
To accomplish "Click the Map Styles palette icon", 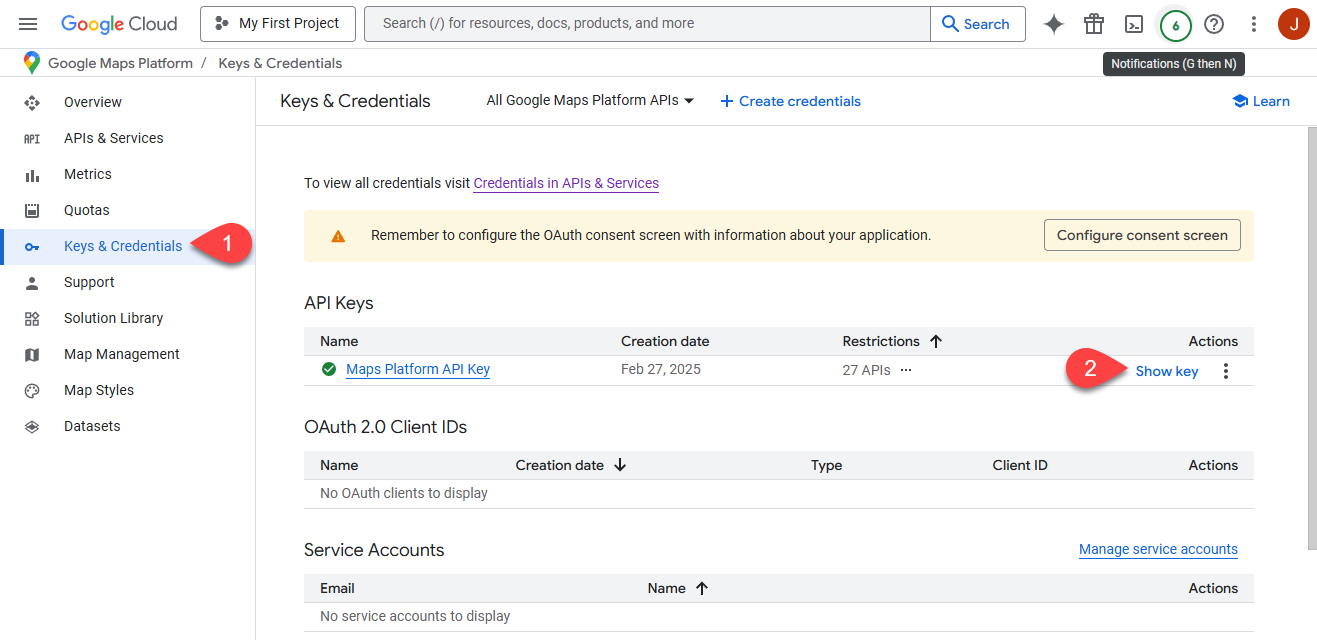I will [x=32, y=391].
